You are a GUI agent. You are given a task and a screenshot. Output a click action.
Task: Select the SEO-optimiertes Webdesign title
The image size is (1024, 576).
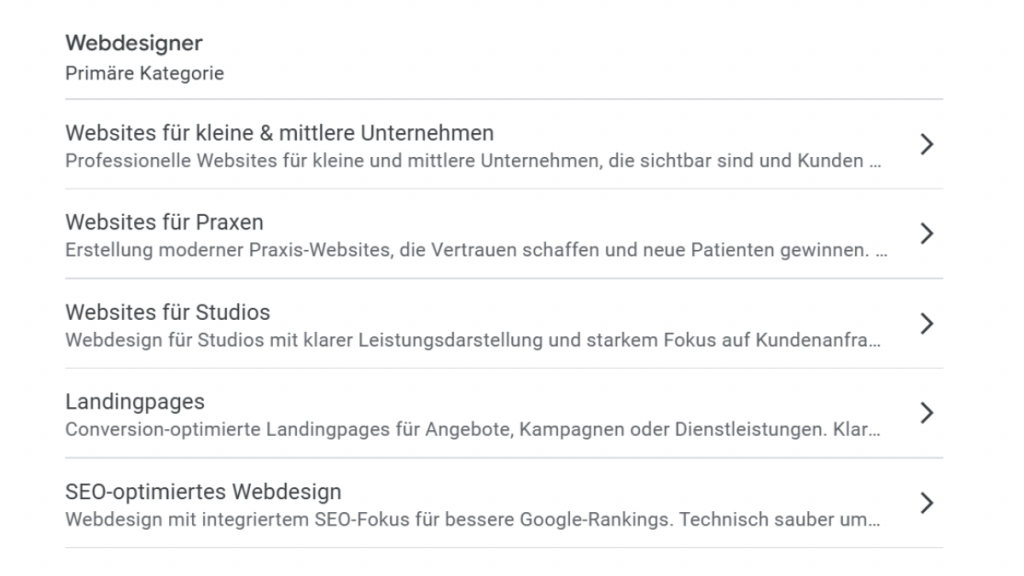(203, 492)
